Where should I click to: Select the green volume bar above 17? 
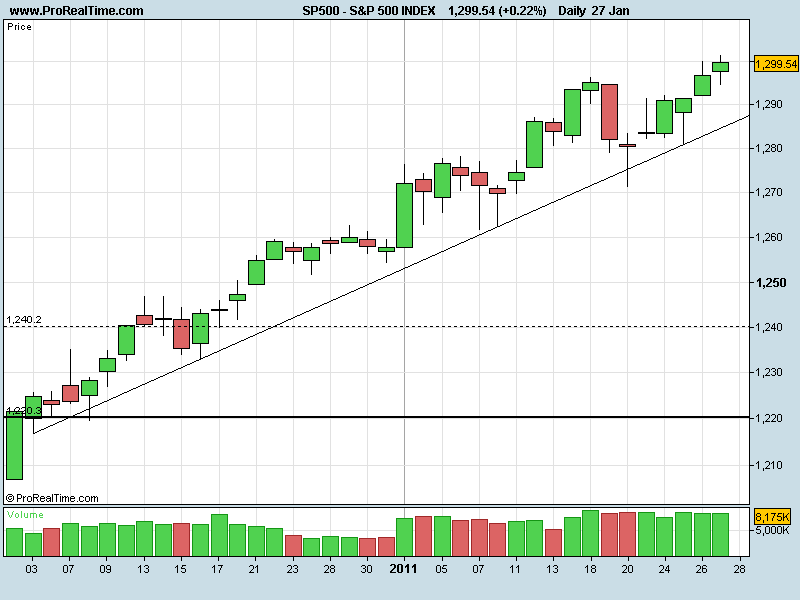click(219, 535)
